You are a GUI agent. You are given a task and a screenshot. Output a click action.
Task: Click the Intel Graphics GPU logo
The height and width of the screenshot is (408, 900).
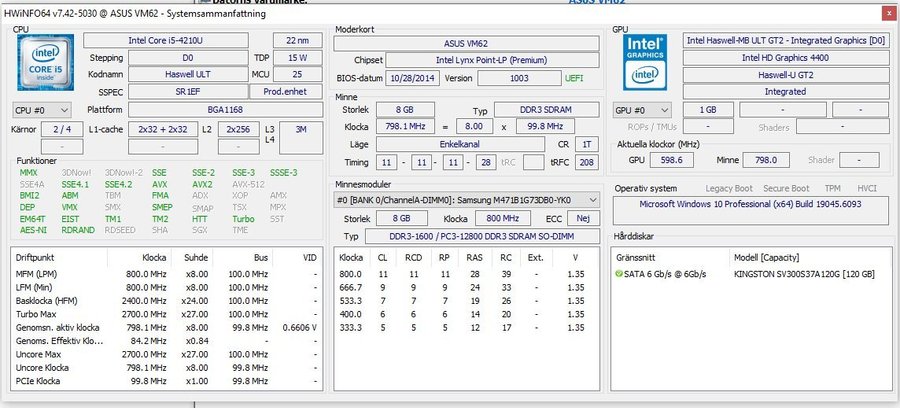[645, 64]
